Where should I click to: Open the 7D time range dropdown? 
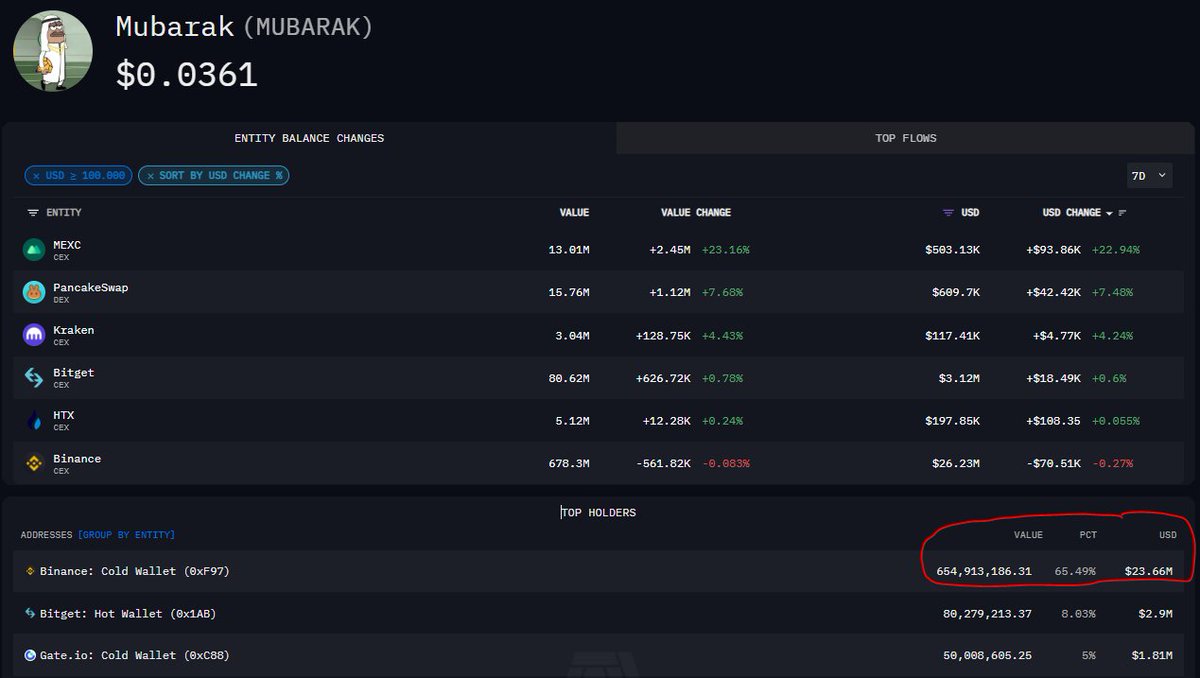click(x=1148, y=175)
